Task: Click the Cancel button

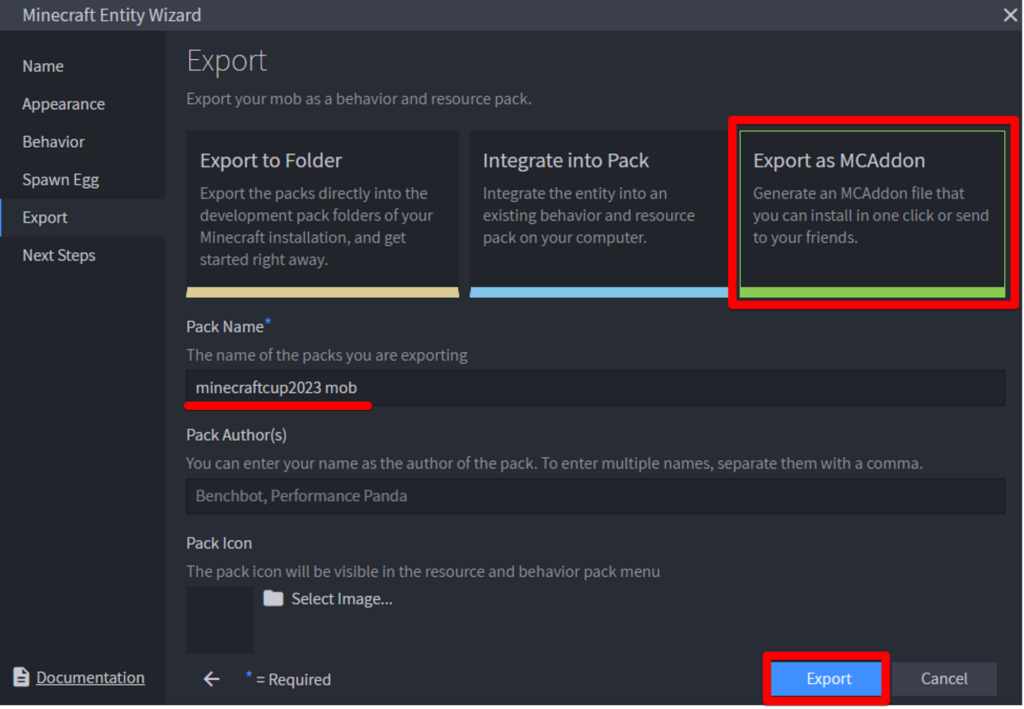Action: click(x=943, y=679)
